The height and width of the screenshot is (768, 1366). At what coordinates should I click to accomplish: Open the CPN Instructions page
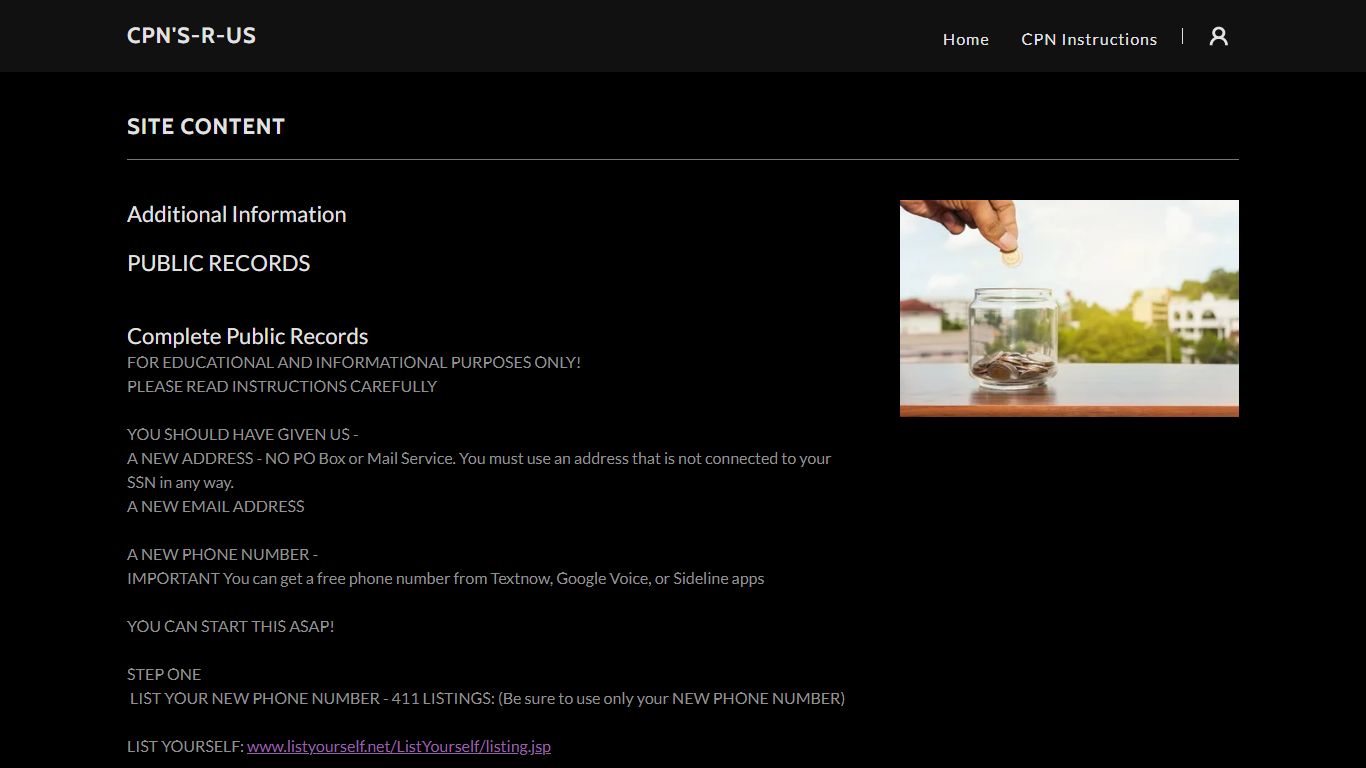[x=1089, y=39]
